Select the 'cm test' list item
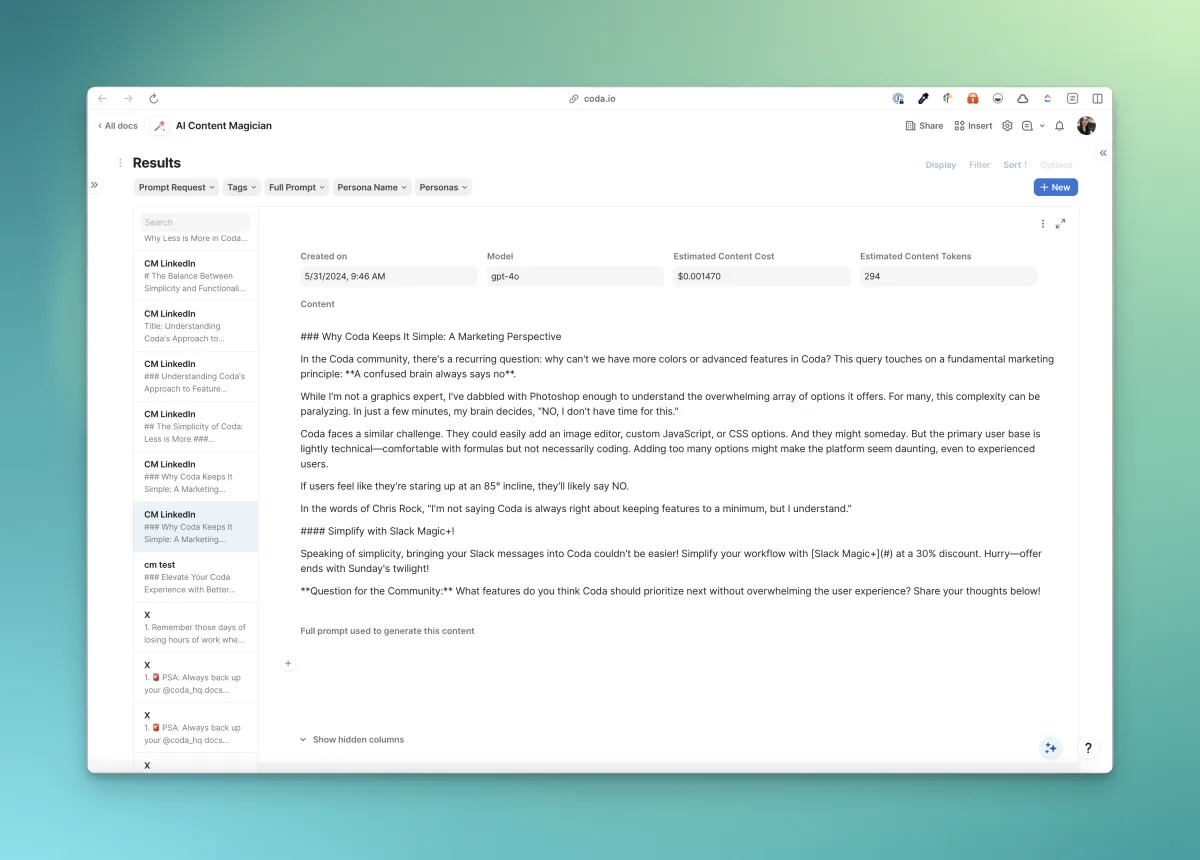Screen dimensions: 1200x860 [196, 577]
